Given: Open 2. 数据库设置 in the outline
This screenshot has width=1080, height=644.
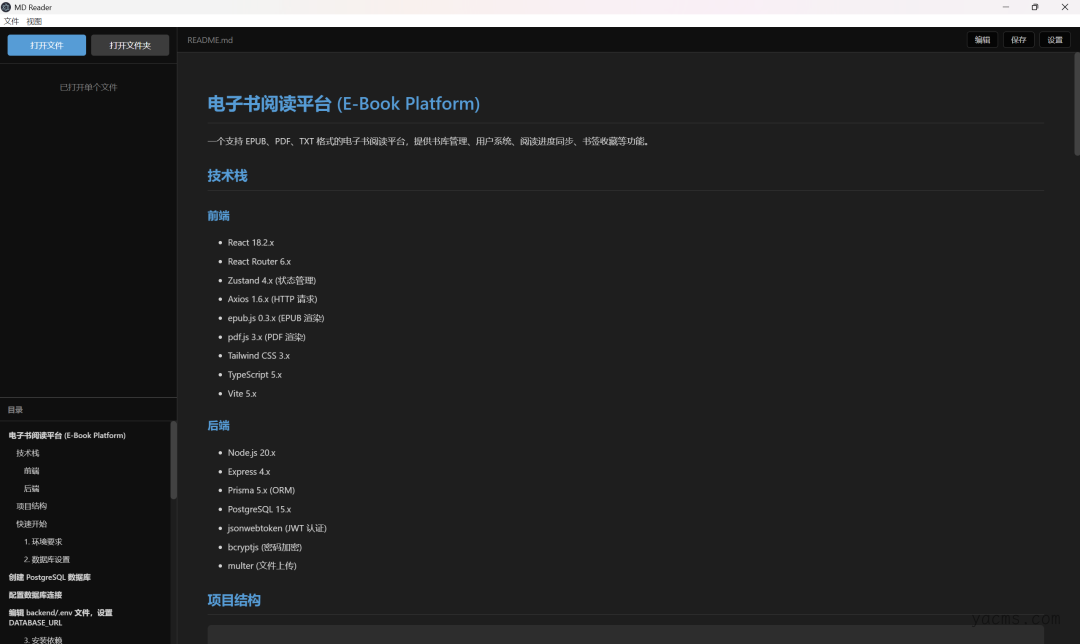Looking at the screenshot, I should pyautogui.click(x=47, y=559).
